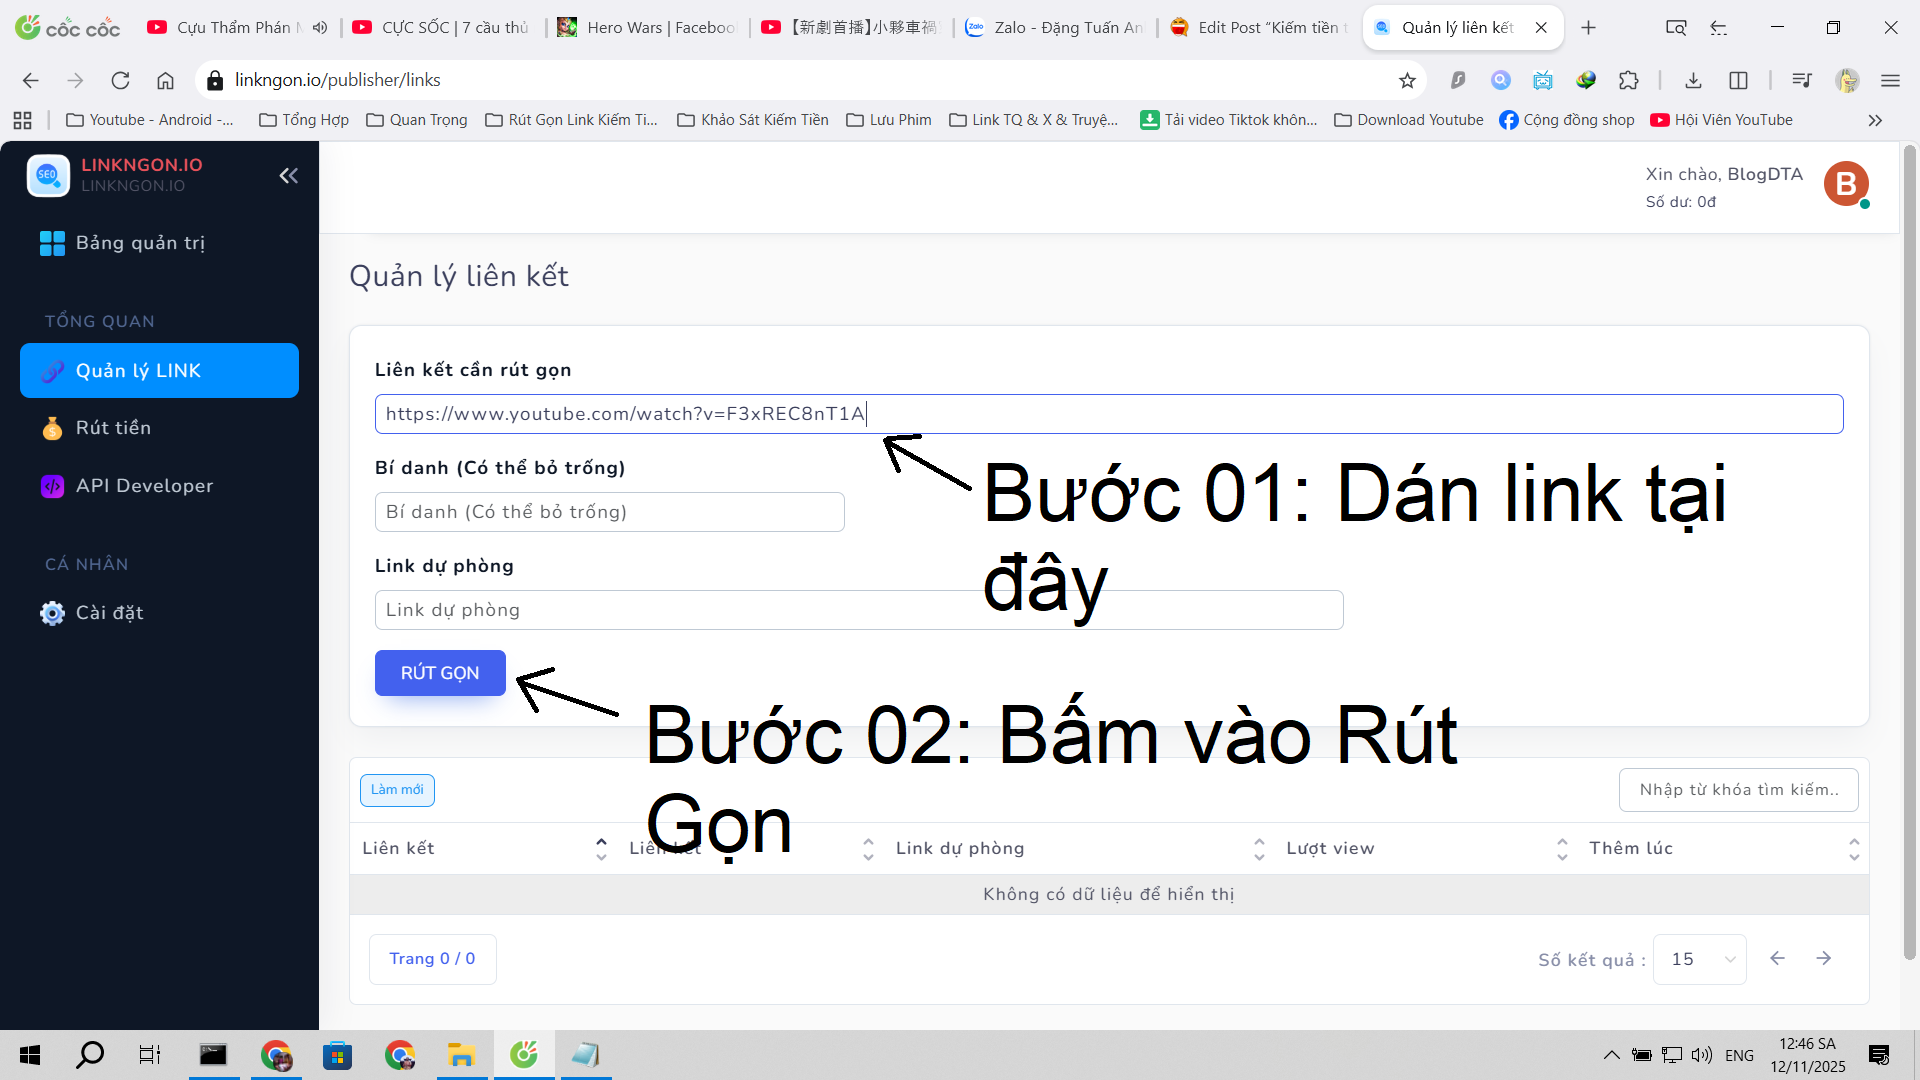Open Cài đặt settings page
The width and height of the screenshot is (1920, 1080).
[x=109, y=613]
